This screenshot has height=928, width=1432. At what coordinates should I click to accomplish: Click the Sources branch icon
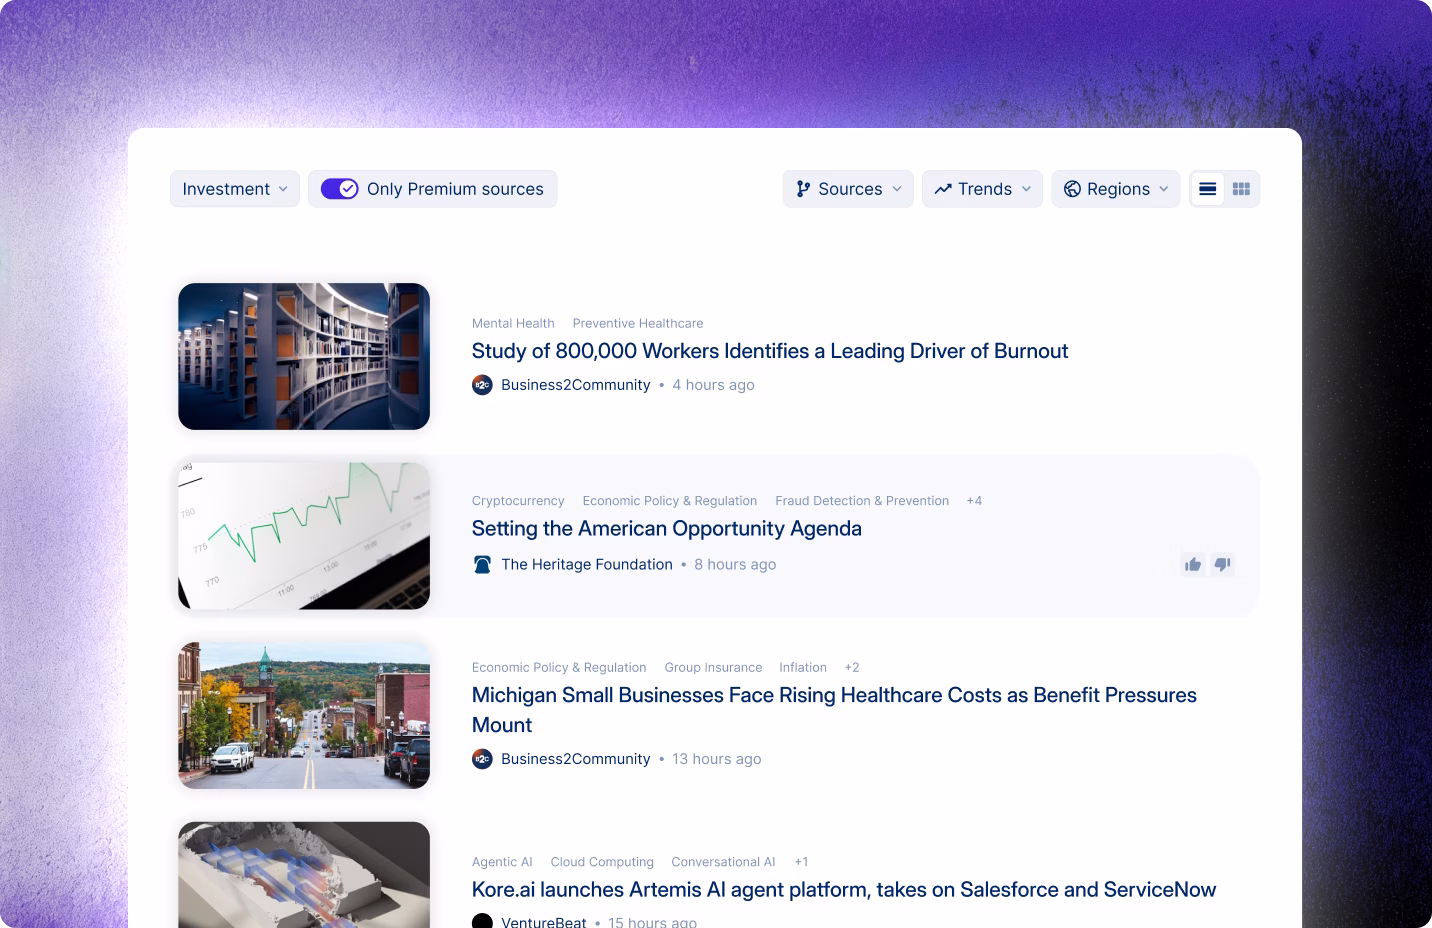point(803,189)
